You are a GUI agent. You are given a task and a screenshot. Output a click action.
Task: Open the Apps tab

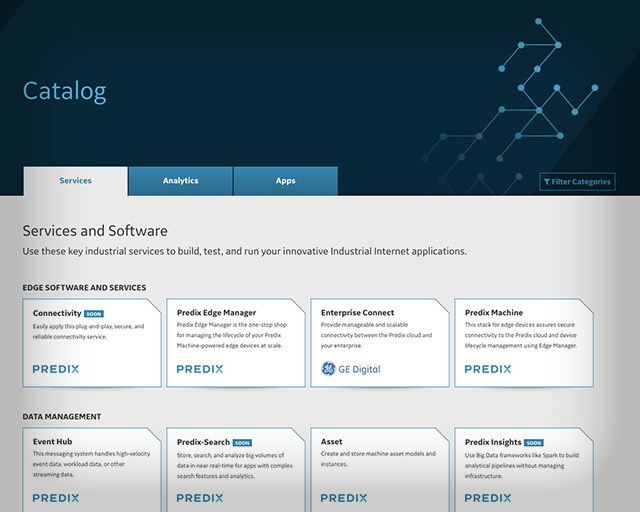click(285, 181)
